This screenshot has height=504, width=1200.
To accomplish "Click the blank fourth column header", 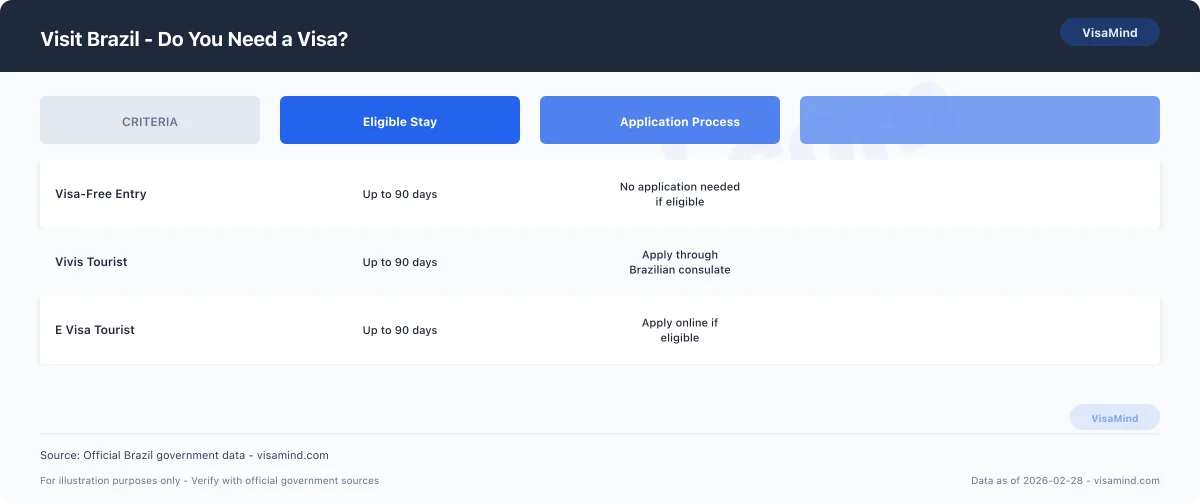I will 979,121.
